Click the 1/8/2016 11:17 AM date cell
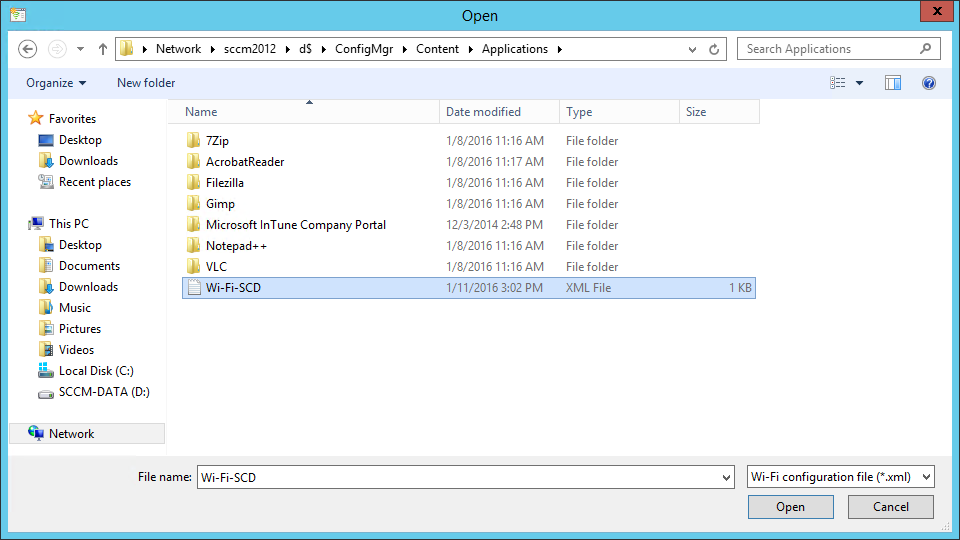The height and width of the screenshot is (540, 960). [495, 162]
